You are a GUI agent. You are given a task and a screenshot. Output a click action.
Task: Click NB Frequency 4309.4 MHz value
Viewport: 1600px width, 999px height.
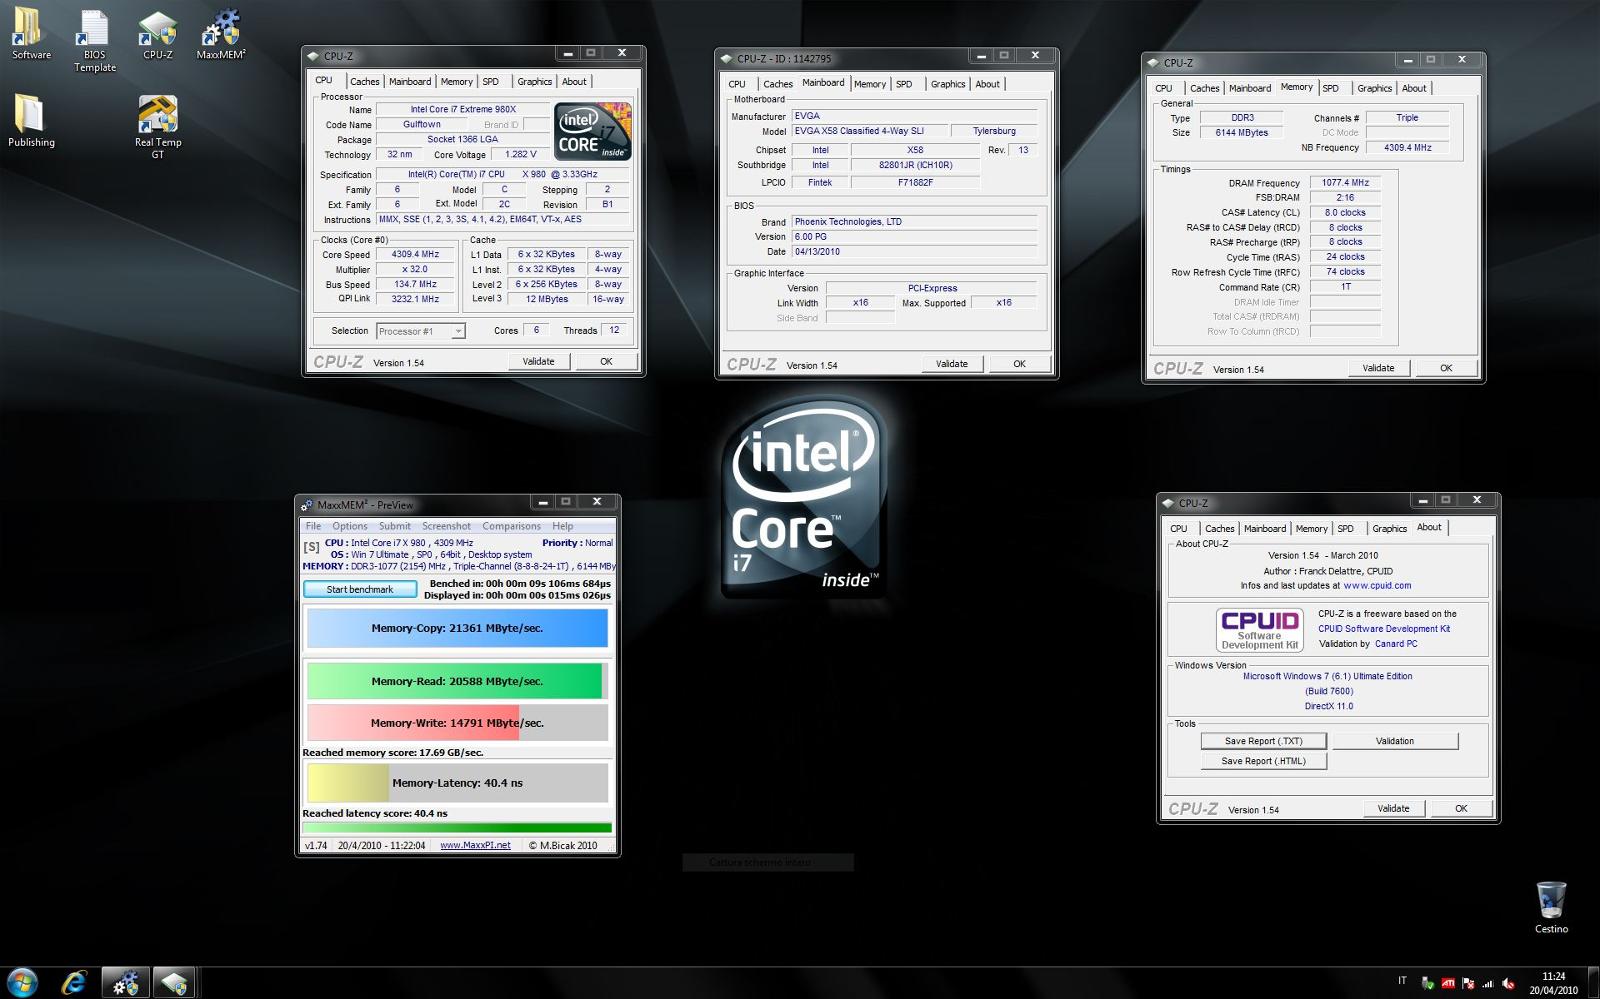pos(1407,148)
